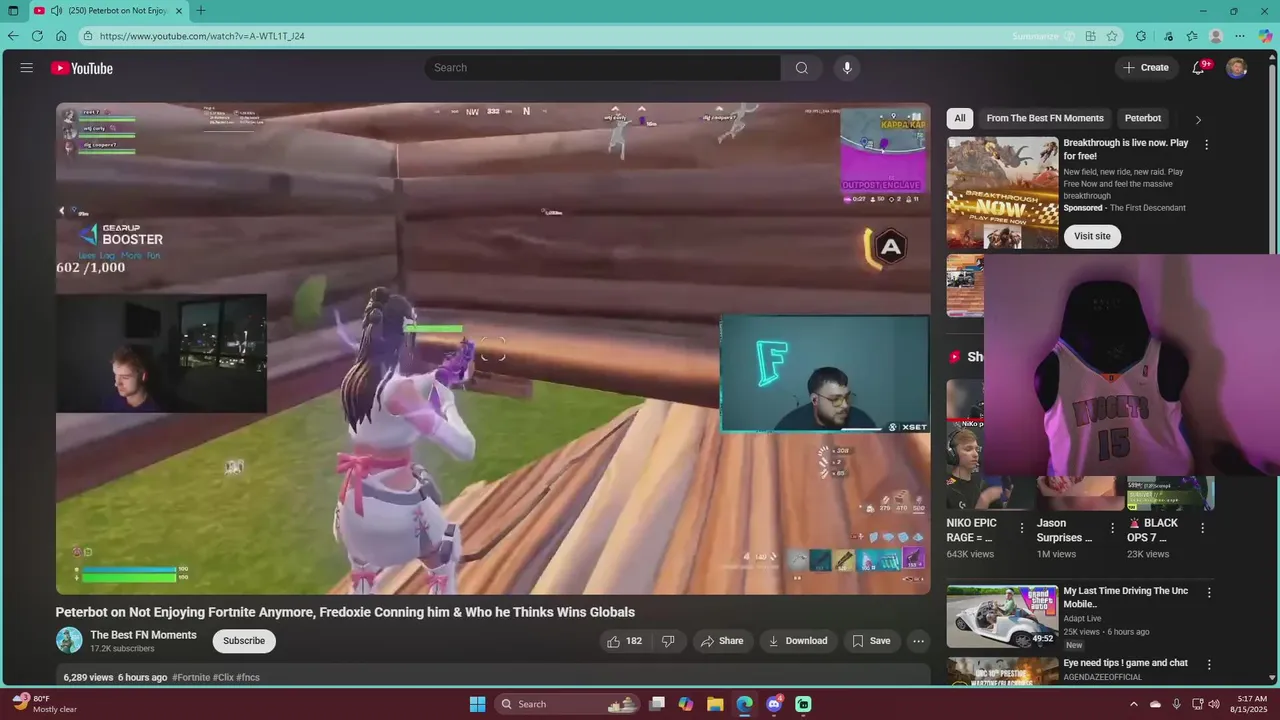Open Edge tab actions menu

point(13,11)
